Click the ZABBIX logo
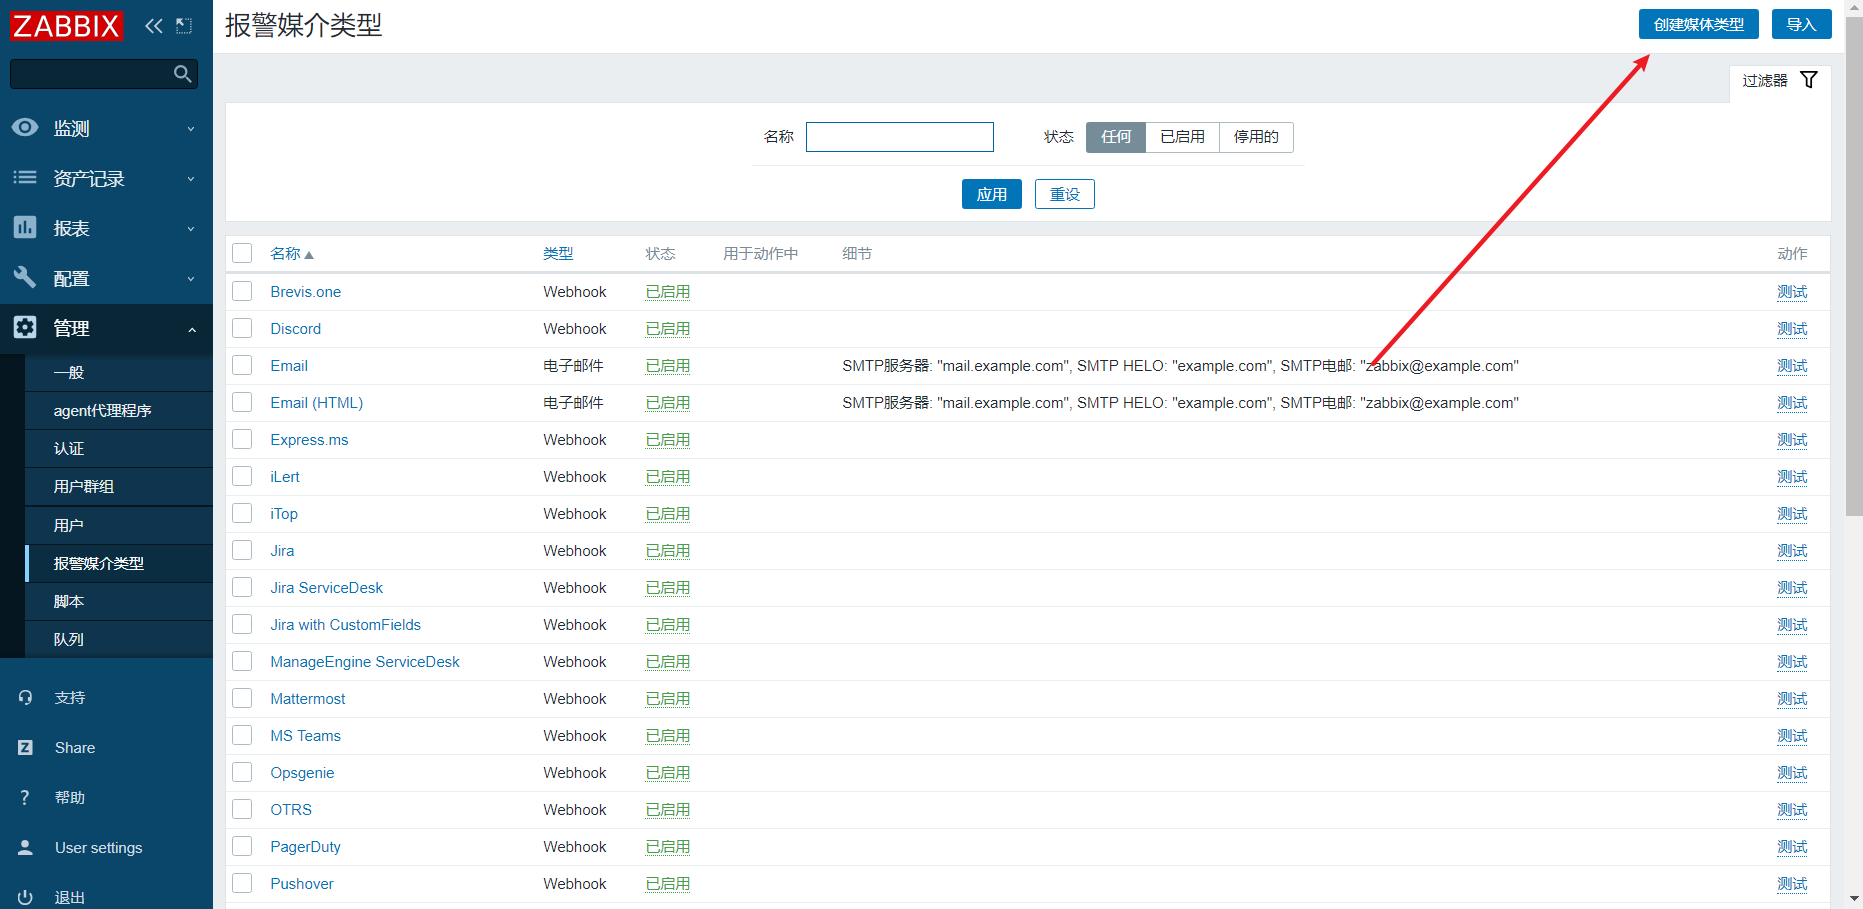The height and width of the screenshot is (909, 1863). point(66,25)
